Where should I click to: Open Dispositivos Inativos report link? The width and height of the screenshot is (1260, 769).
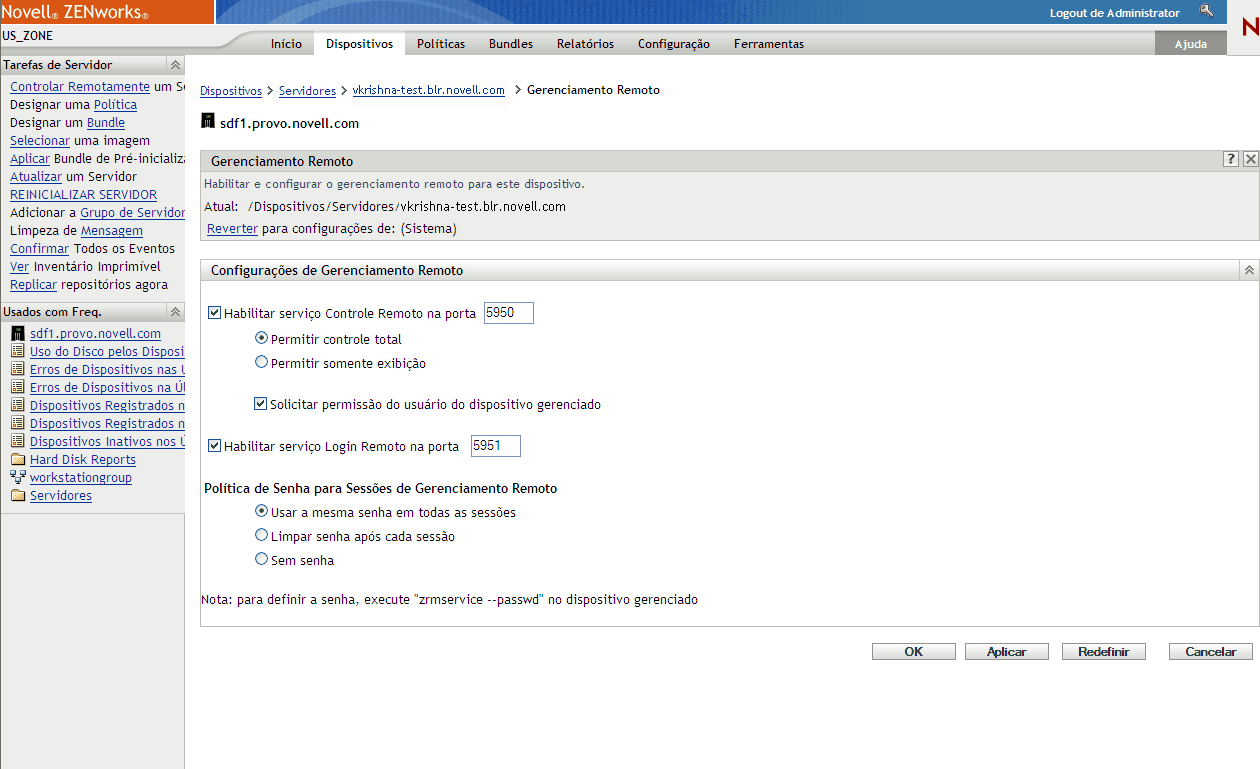pos(107,441)
